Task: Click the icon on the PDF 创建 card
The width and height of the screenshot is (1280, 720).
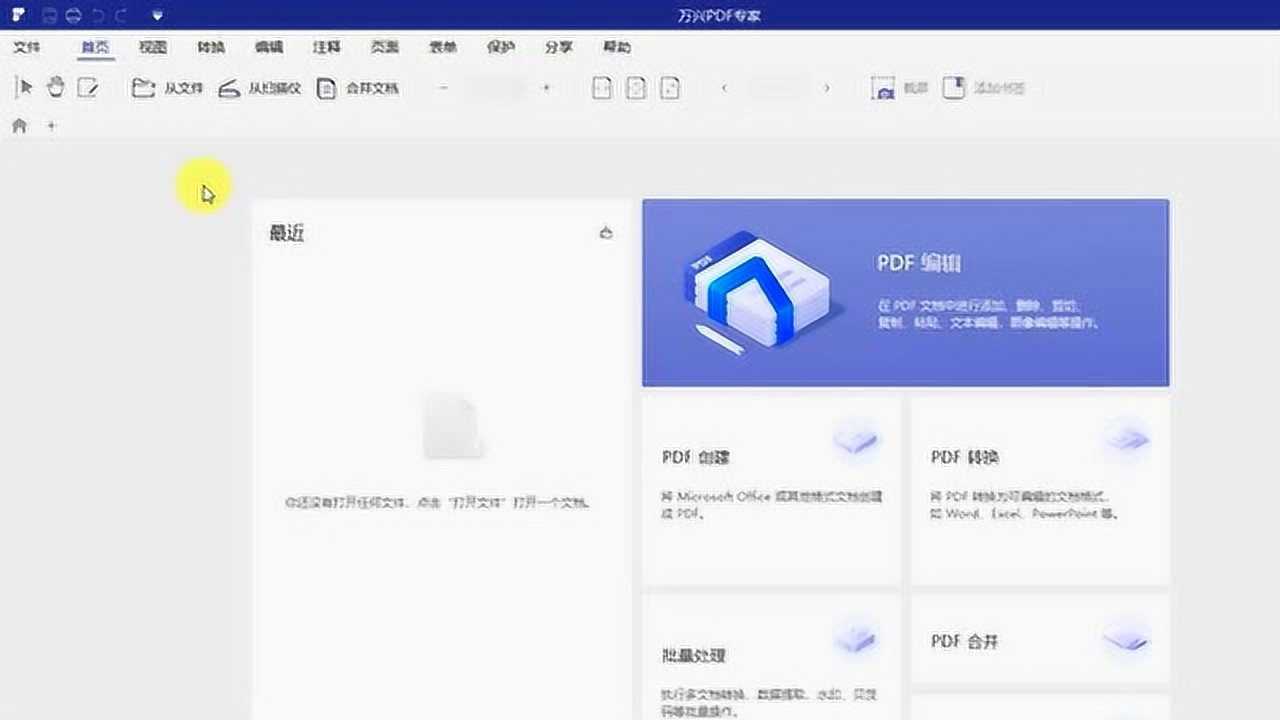Action: click(856, 439)
